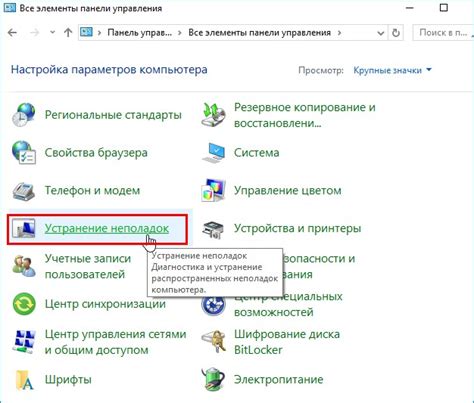Viewport: 474px width, 403px height.
Task: Open the Крупные значки view dropdown
Action: (x=392, y=70)
